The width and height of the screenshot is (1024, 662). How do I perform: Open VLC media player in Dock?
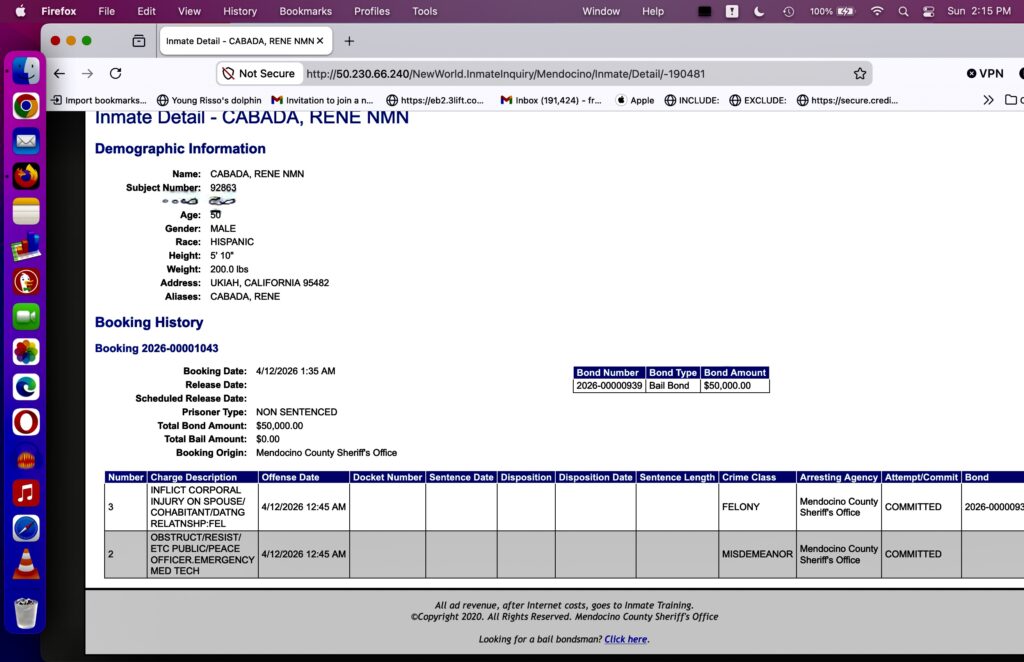point(26,565)
